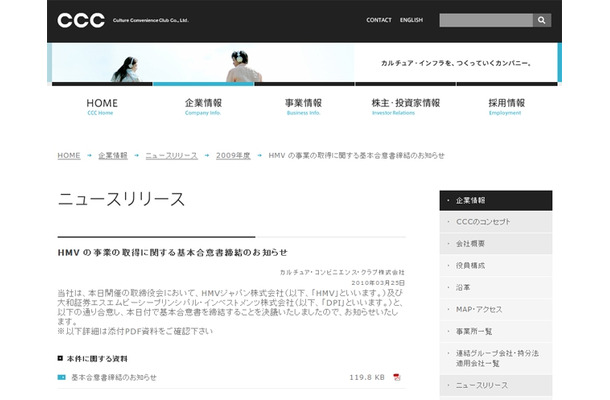Open 連結グループ会社・持分法適用会社一覧 in the sidebar
Image resolution: width=610 pixels, height=400 pixels.
(x=496, y=358)
